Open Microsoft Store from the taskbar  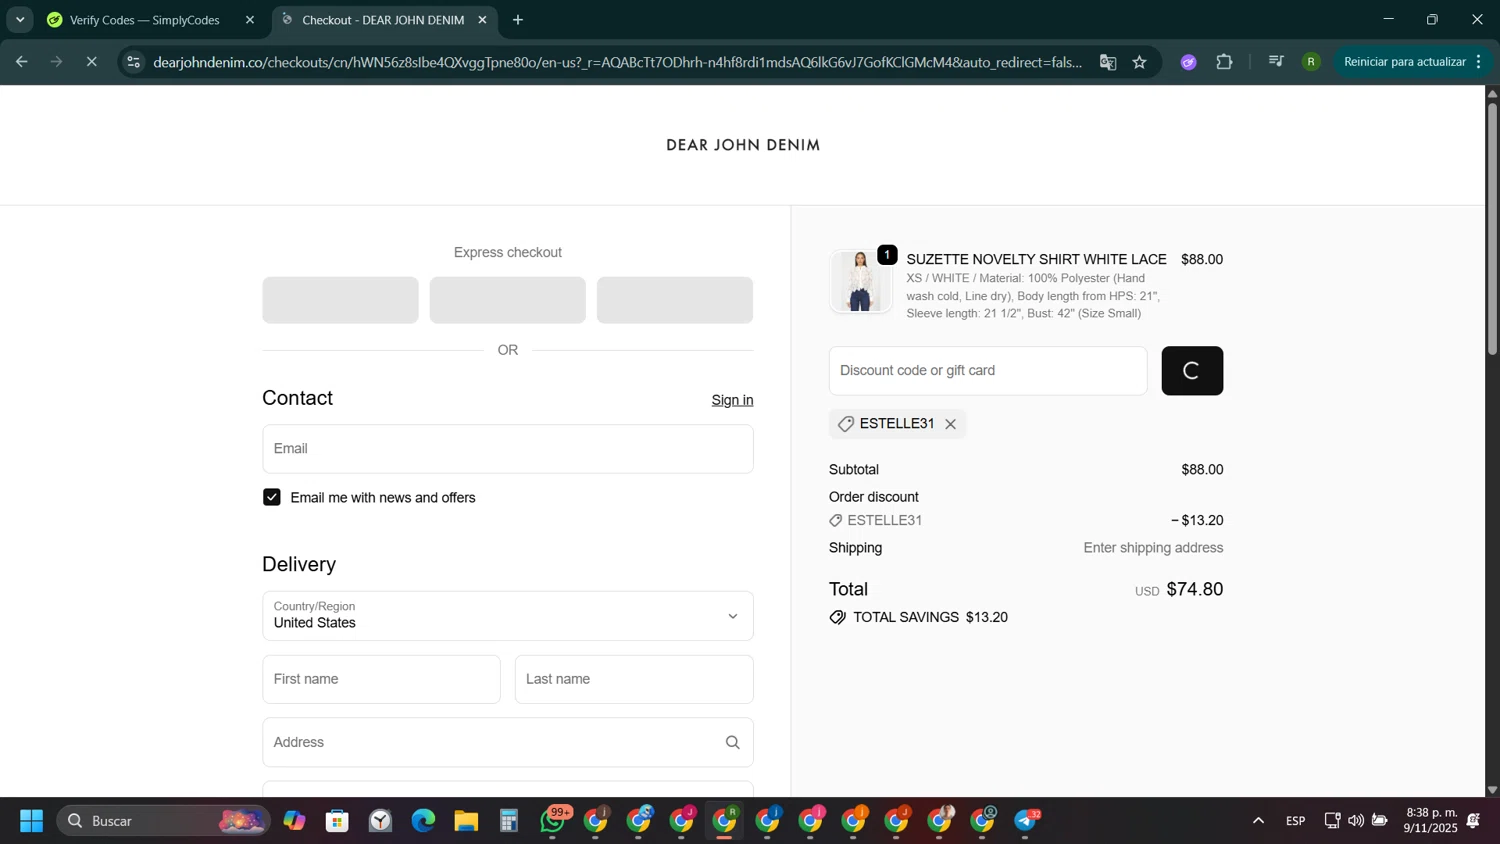pos(337,821)
